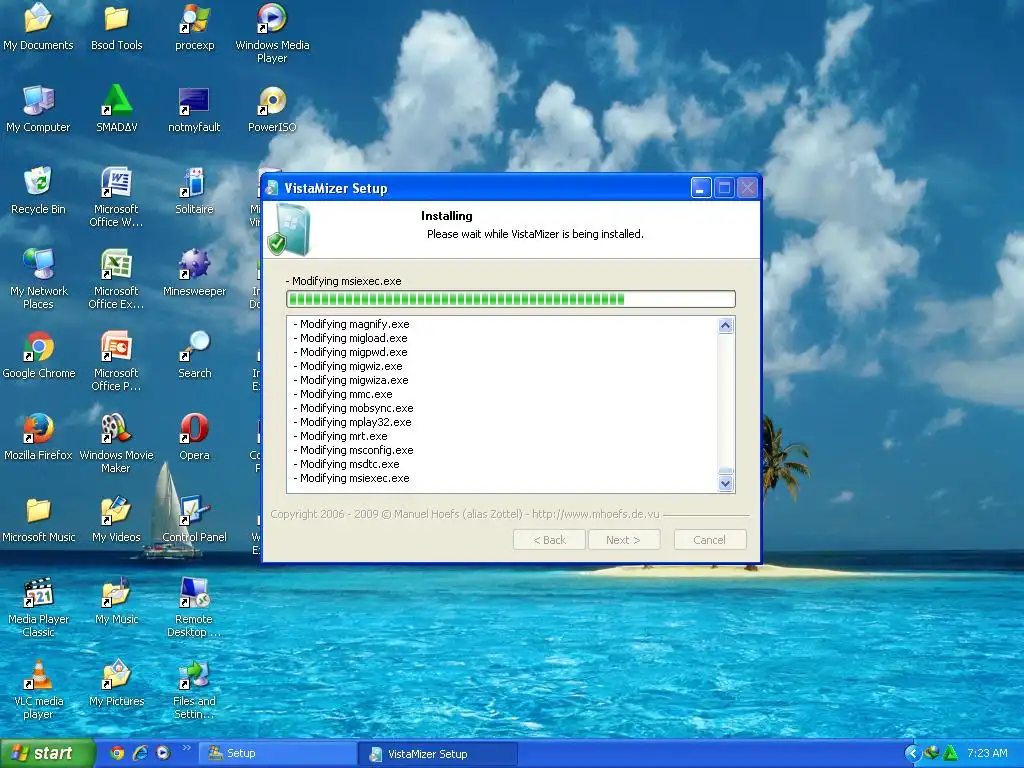This screenshot has height=768, width=1024.
Task: Open the My Documents desktop icon
Action: click(x=38, y=27)
